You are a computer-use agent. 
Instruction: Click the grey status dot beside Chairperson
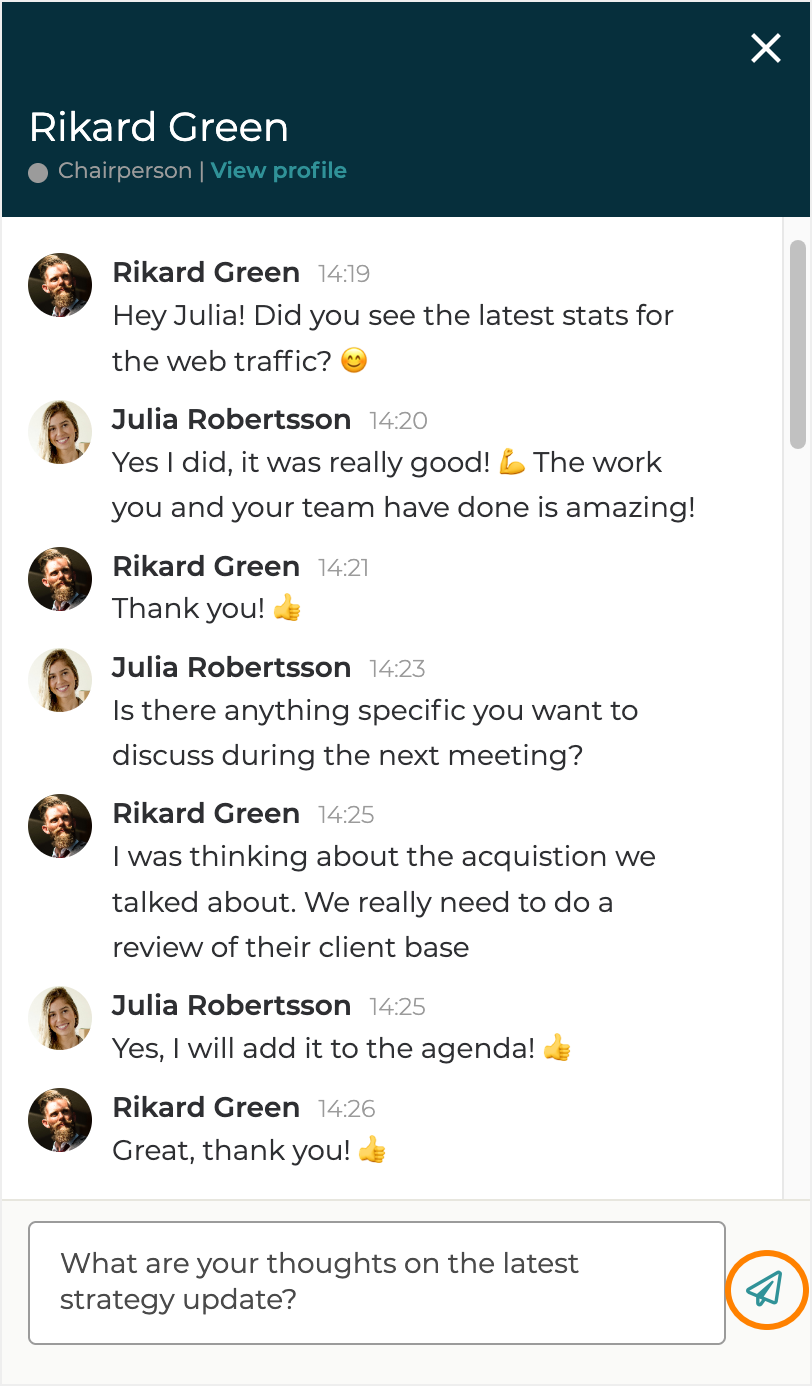(38, 172)
